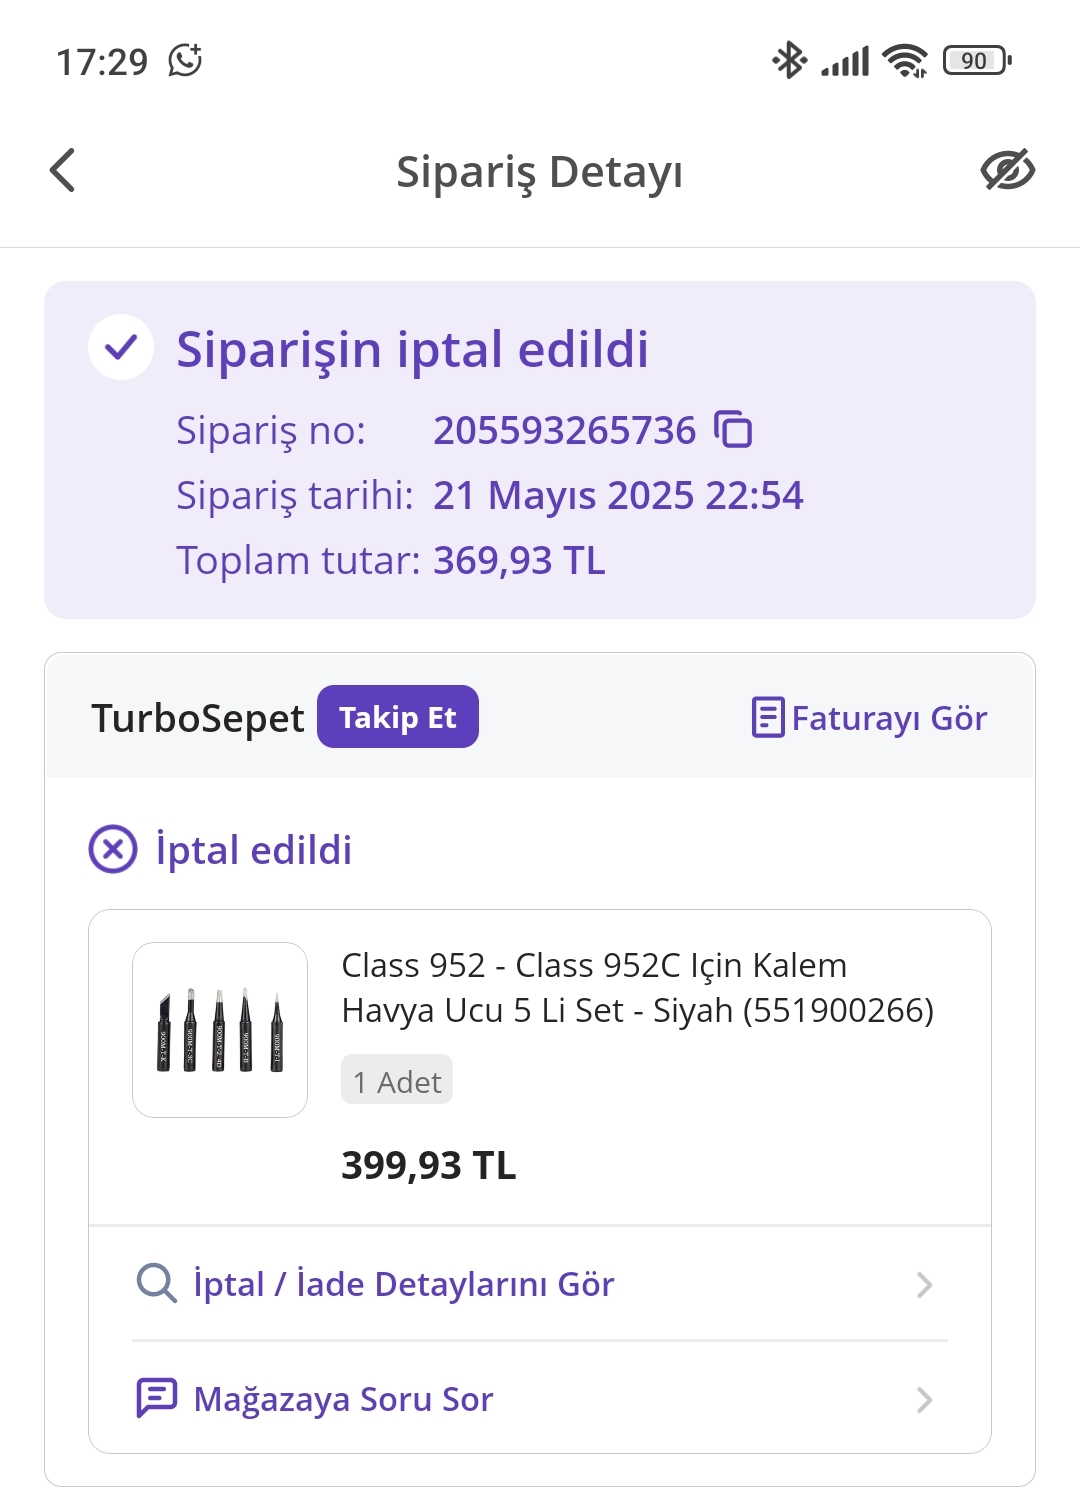Tap order number 205593265736
The image size is (1080, 1496).
[x=564, y=430]
